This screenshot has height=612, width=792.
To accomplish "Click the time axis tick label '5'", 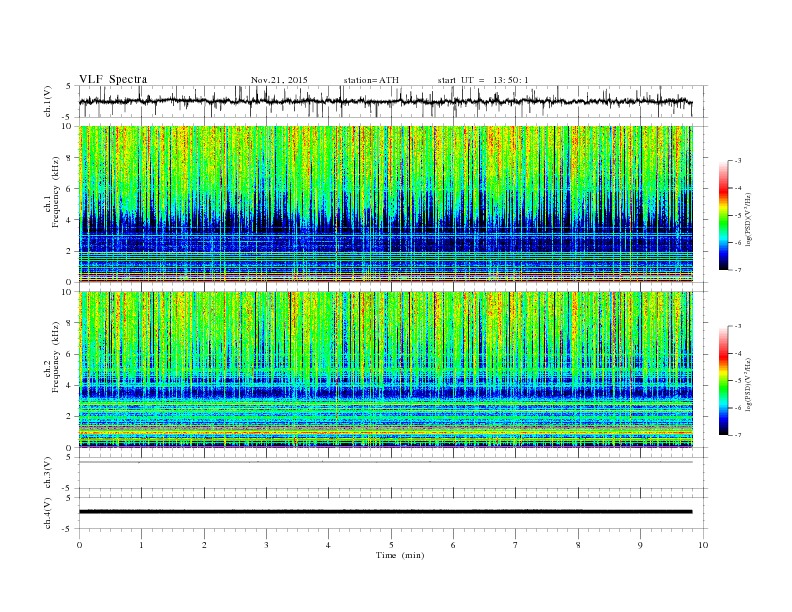I will (391, 545).
